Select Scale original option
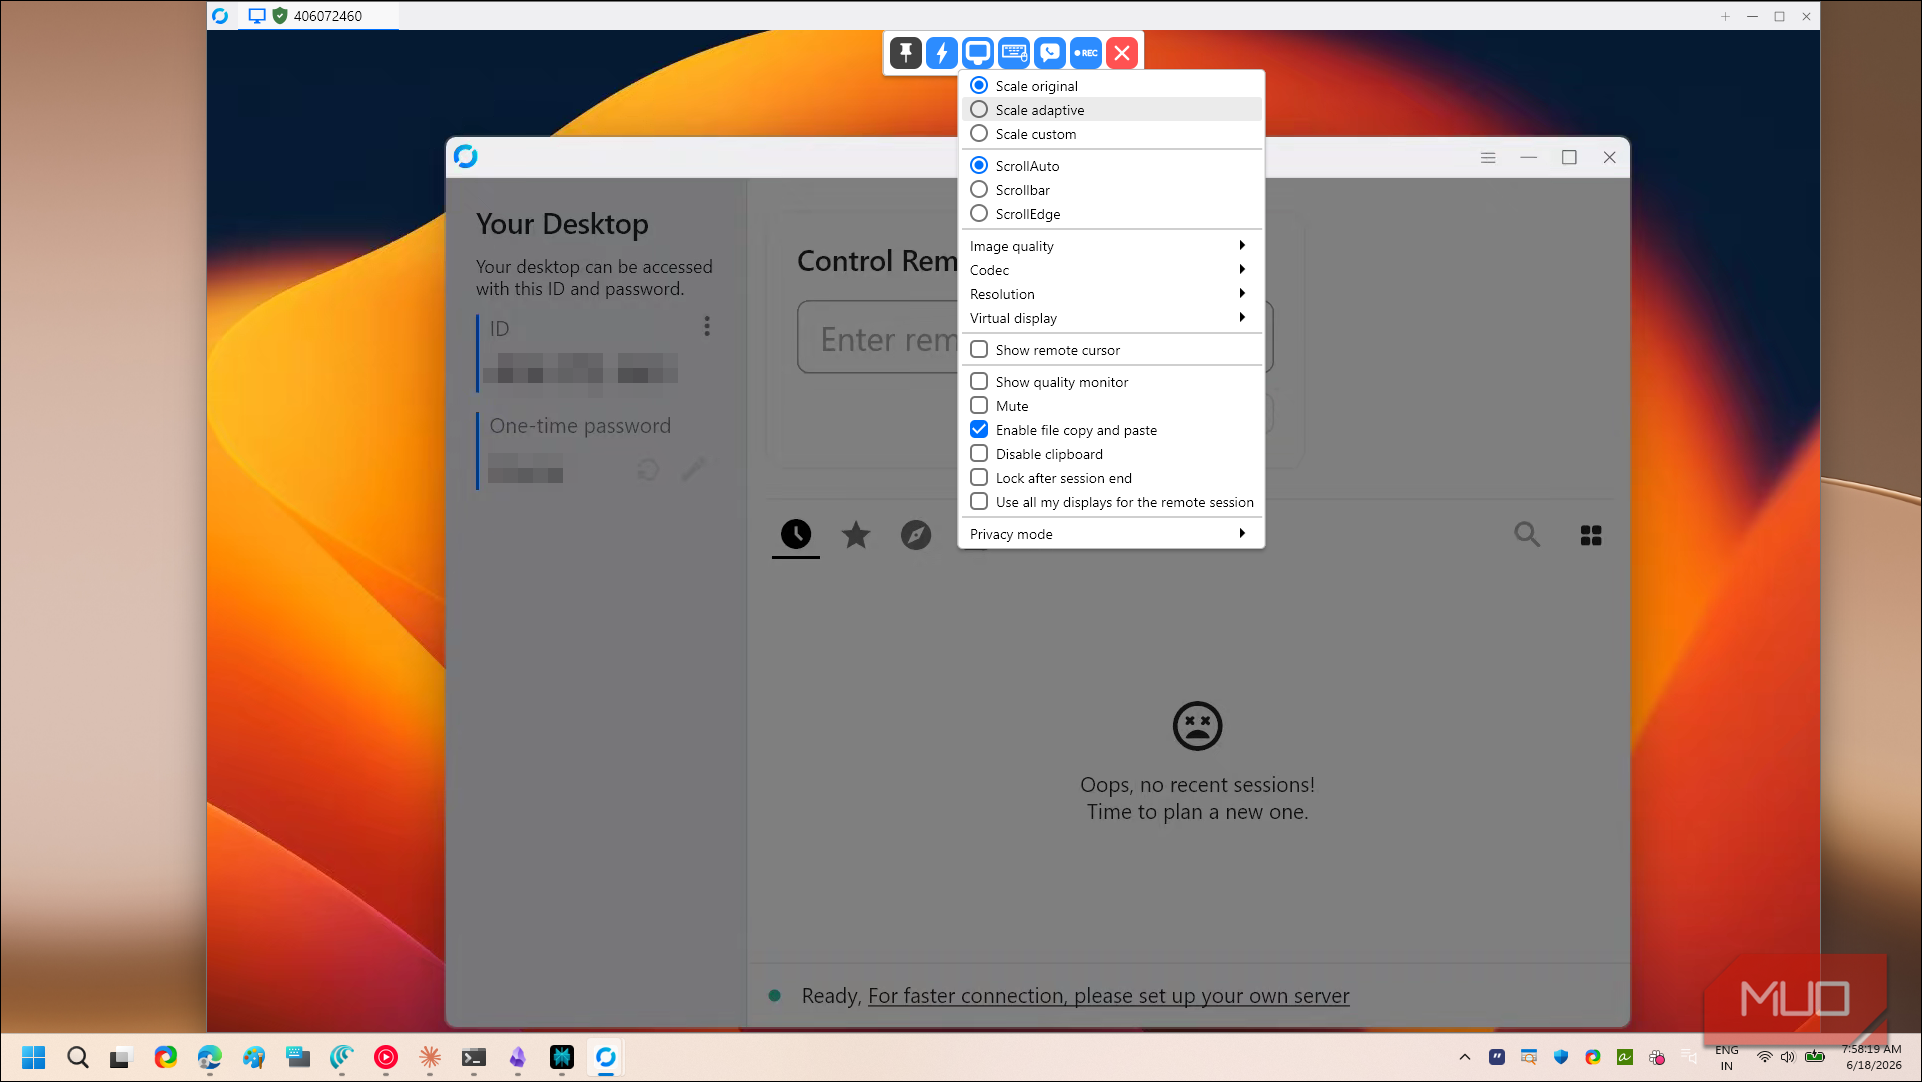Screen dimensions: 1922x1082 tap(1111, 86)
